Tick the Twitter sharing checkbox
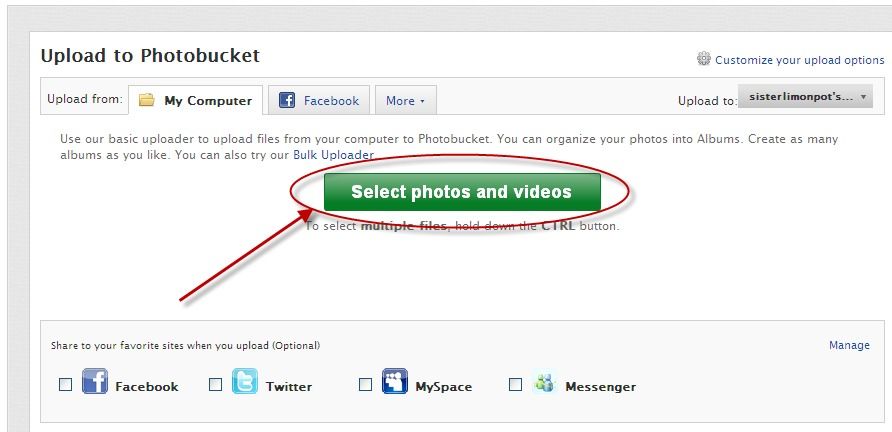The height and width of the screenshot is (432, 892). [216, 385]
